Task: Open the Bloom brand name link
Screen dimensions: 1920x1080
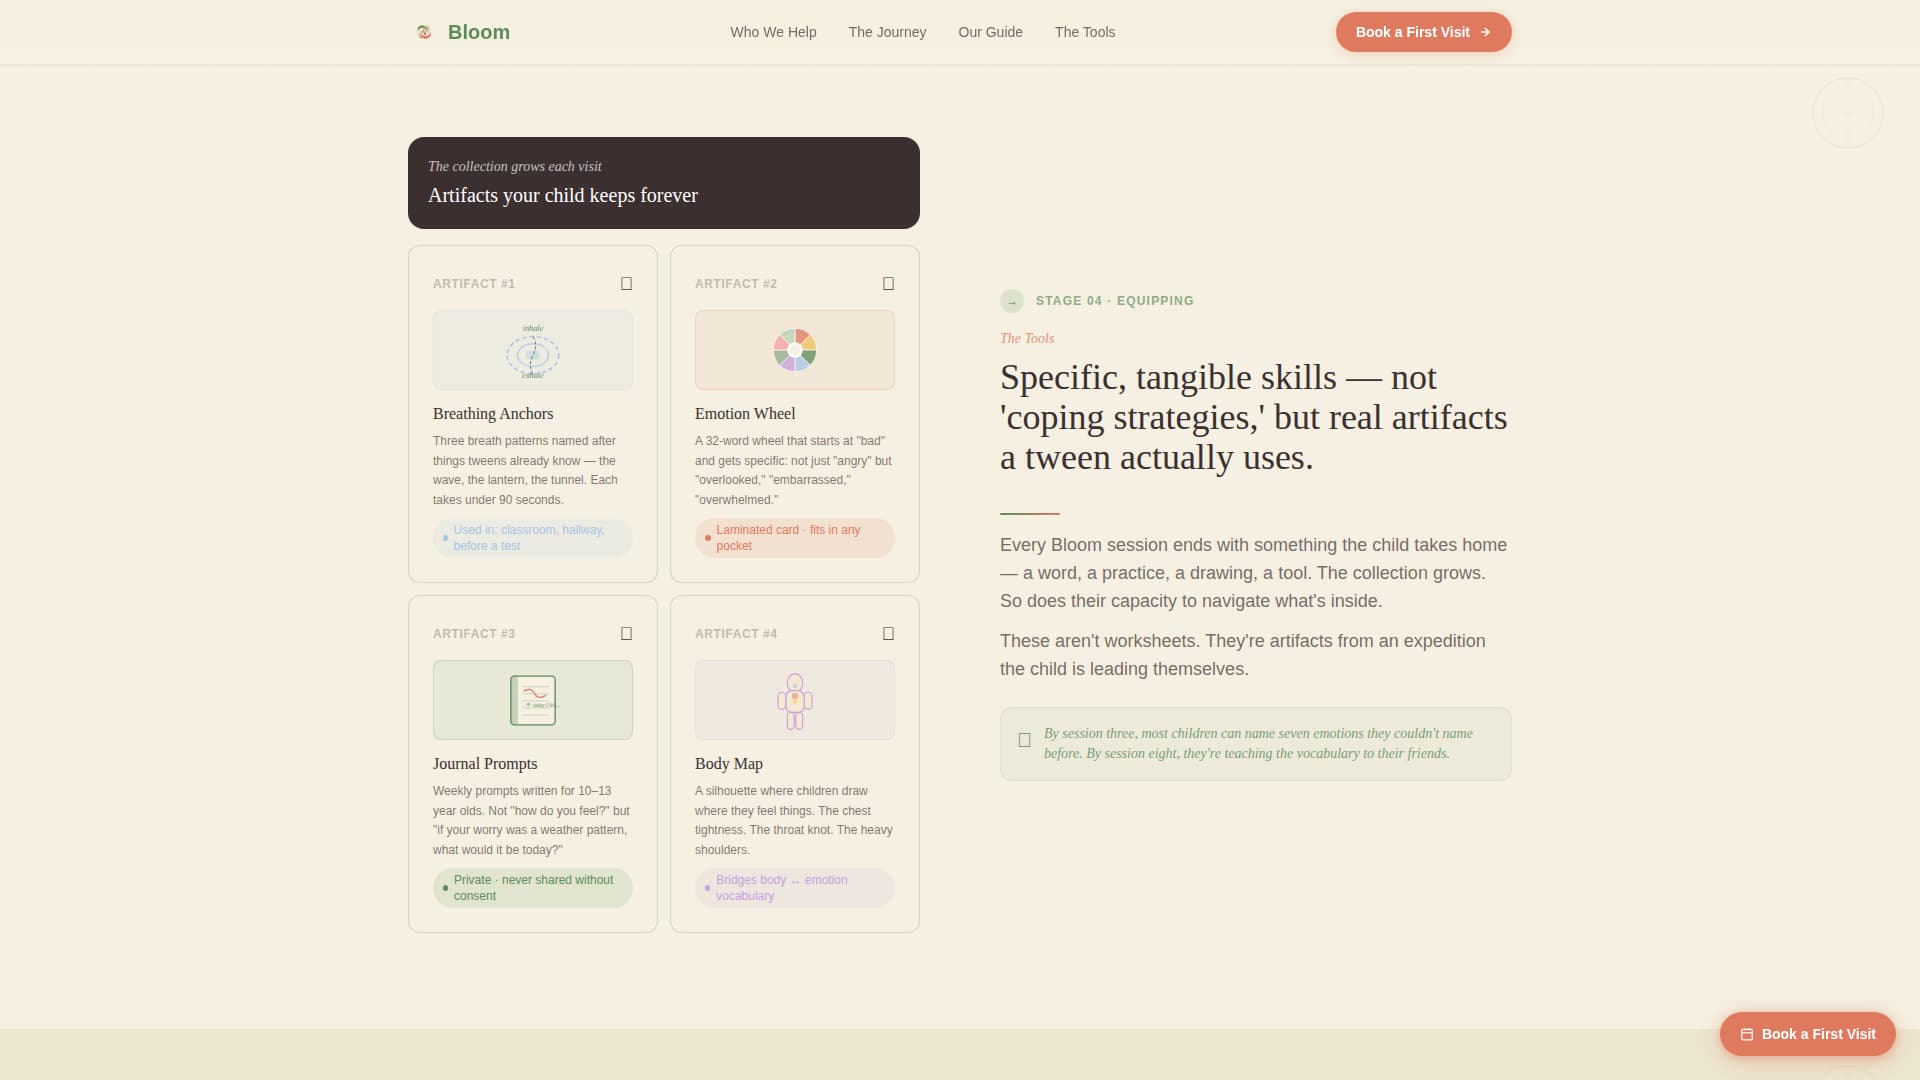Action: click(479, 32)
